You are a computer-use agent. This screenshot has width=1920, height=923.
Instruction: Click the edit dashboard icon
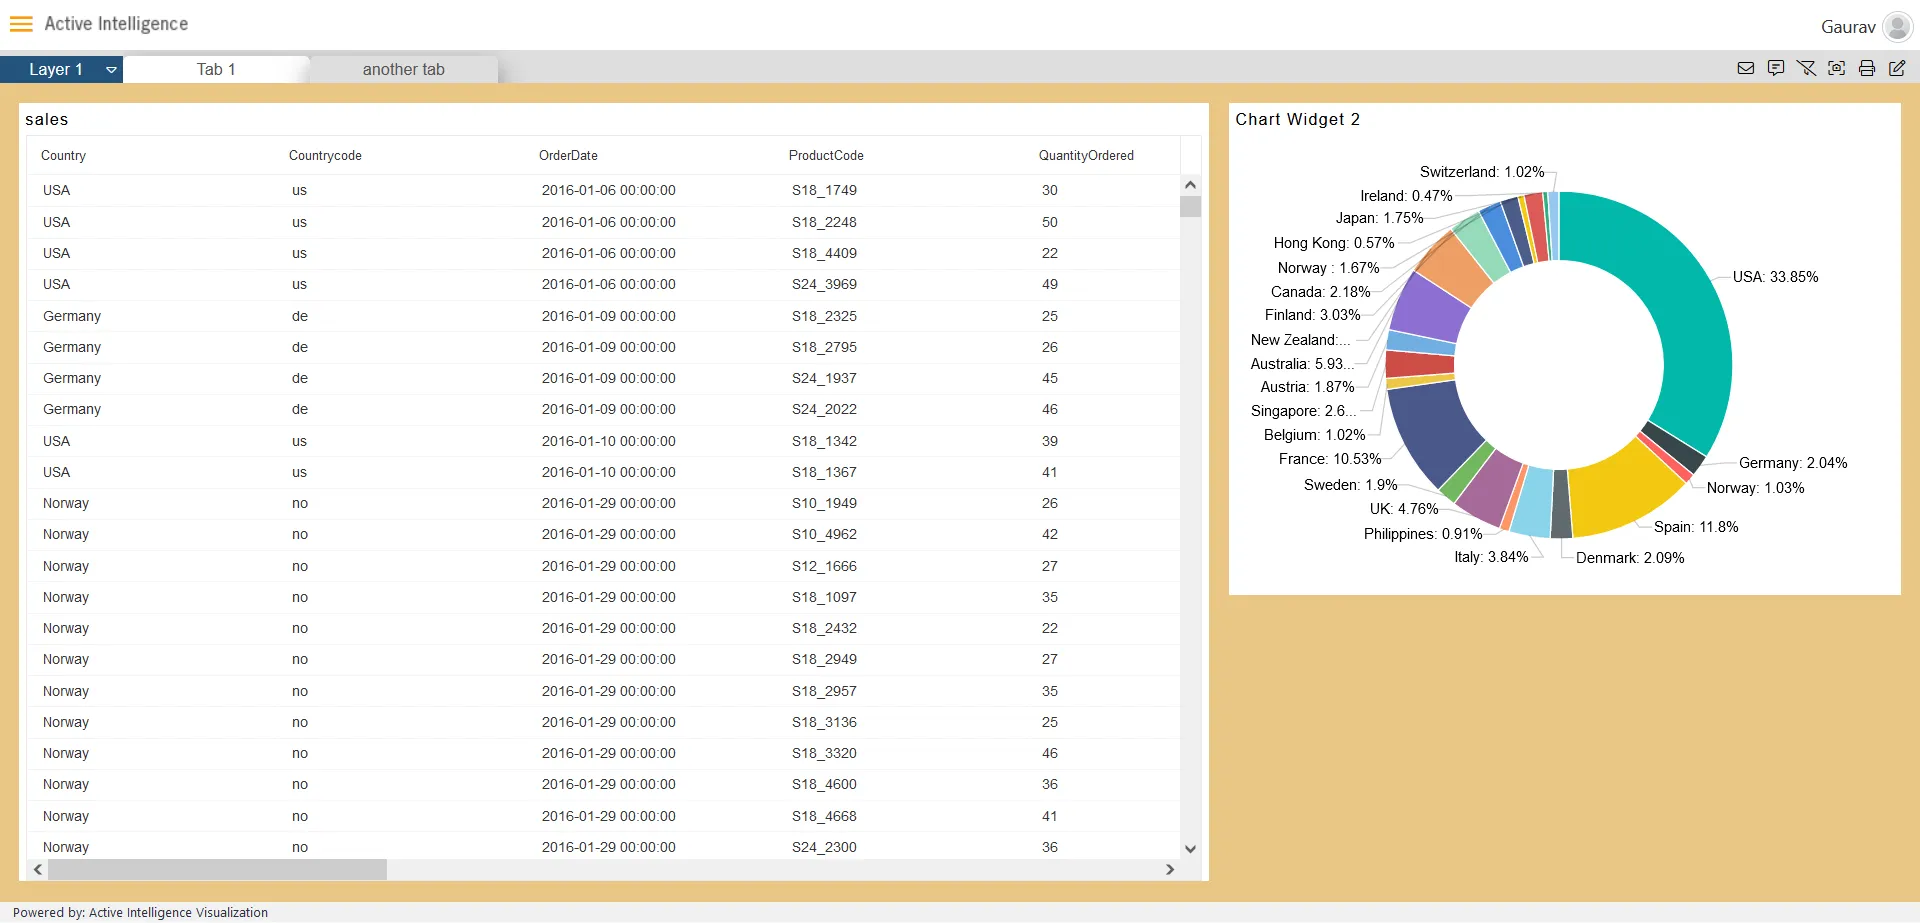(x=1897, y=68)
